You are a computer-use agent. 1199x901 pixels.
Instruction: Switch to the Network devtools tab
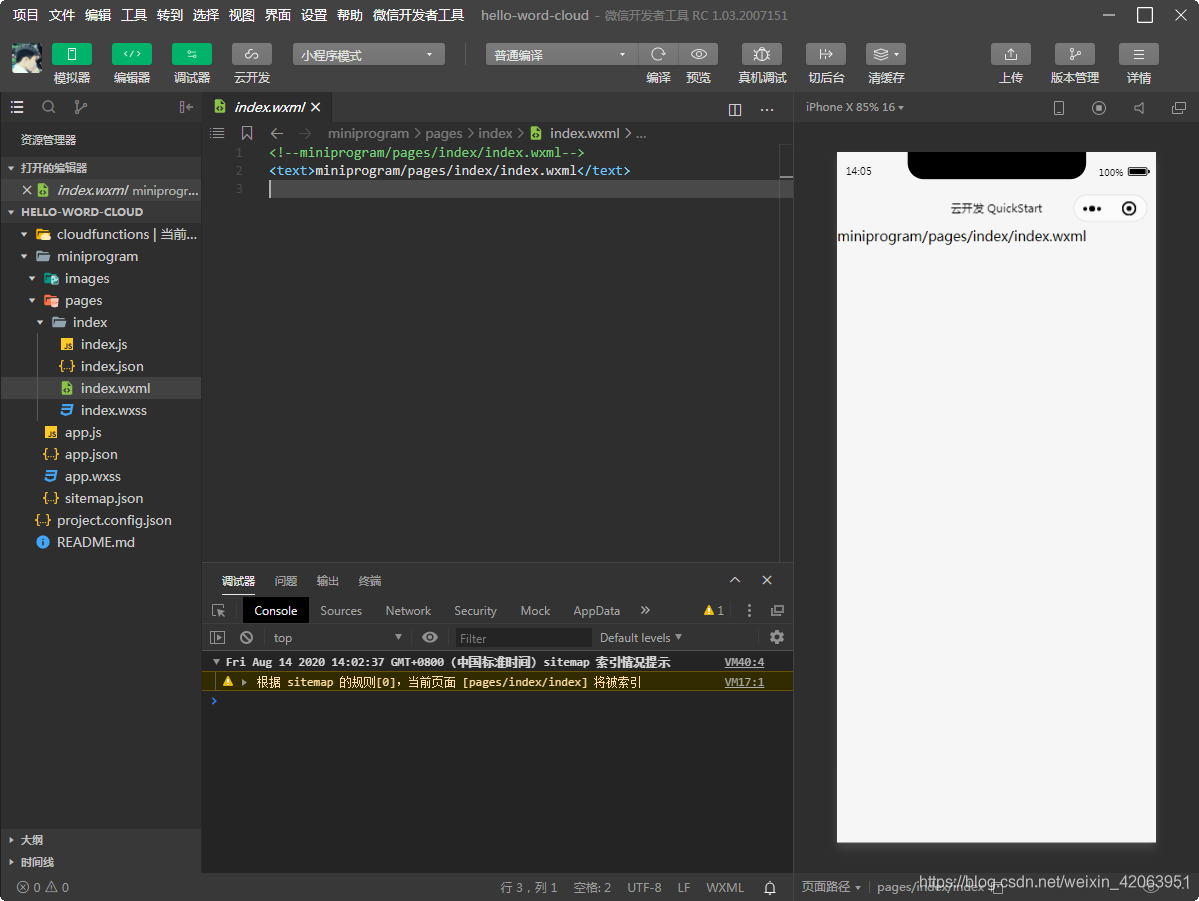coord(408,610)
